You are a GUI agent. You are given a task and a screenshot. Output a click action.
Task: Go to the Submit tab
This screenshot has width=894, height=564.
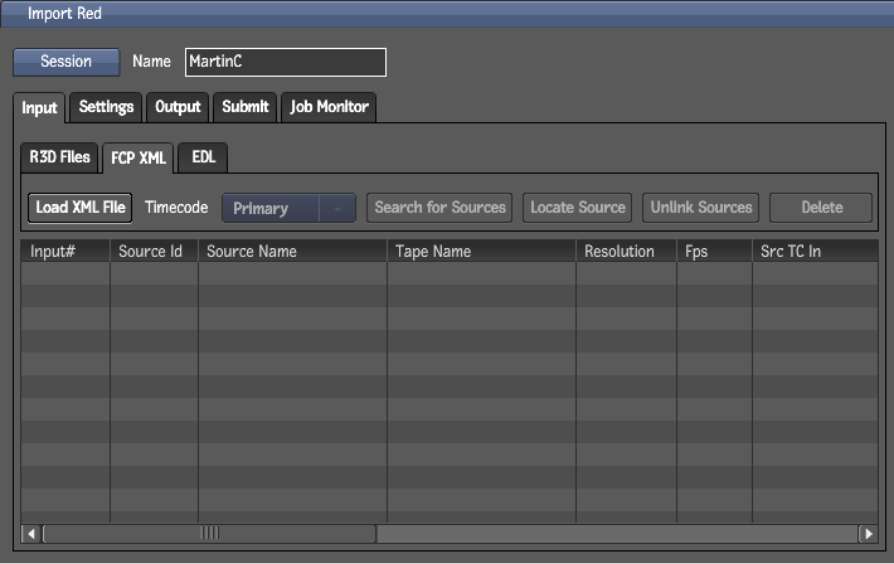[245, 107]
